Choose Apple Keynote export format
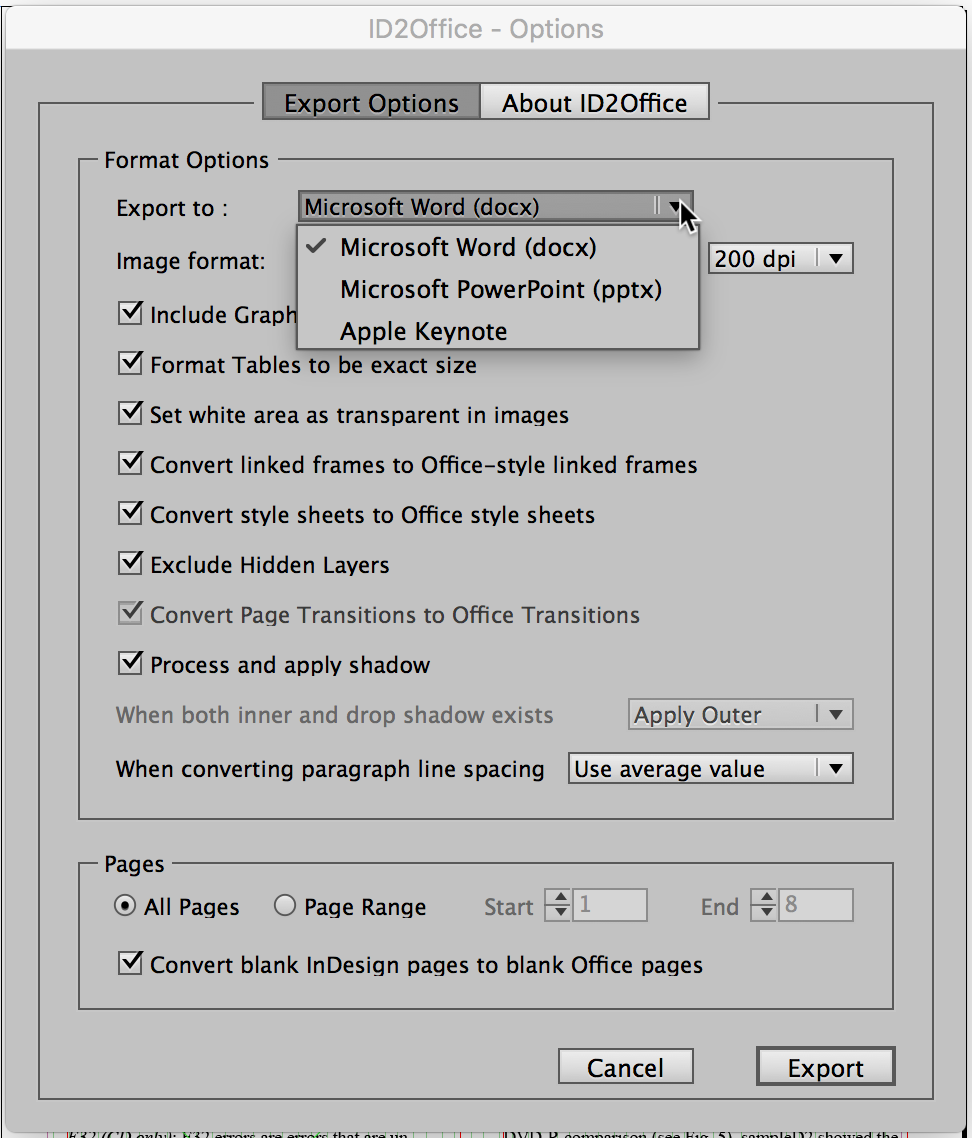The width and height of the screenshot is (972, 1138). coord(423,332)
